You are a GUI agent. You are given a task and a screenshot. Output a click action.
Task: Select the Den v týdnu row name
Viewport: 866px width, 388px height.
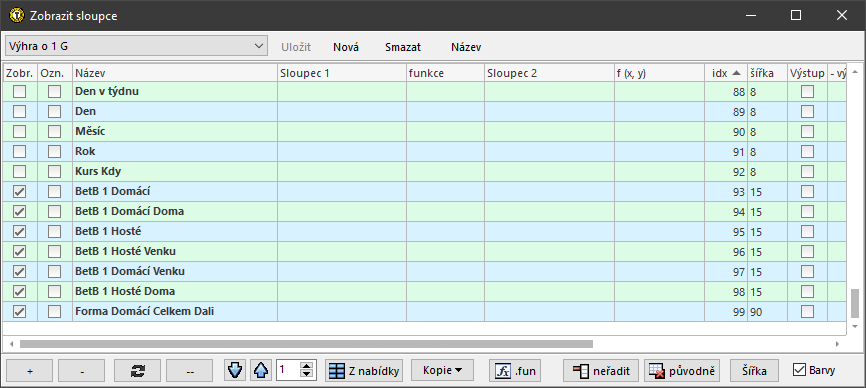point(107,92)
